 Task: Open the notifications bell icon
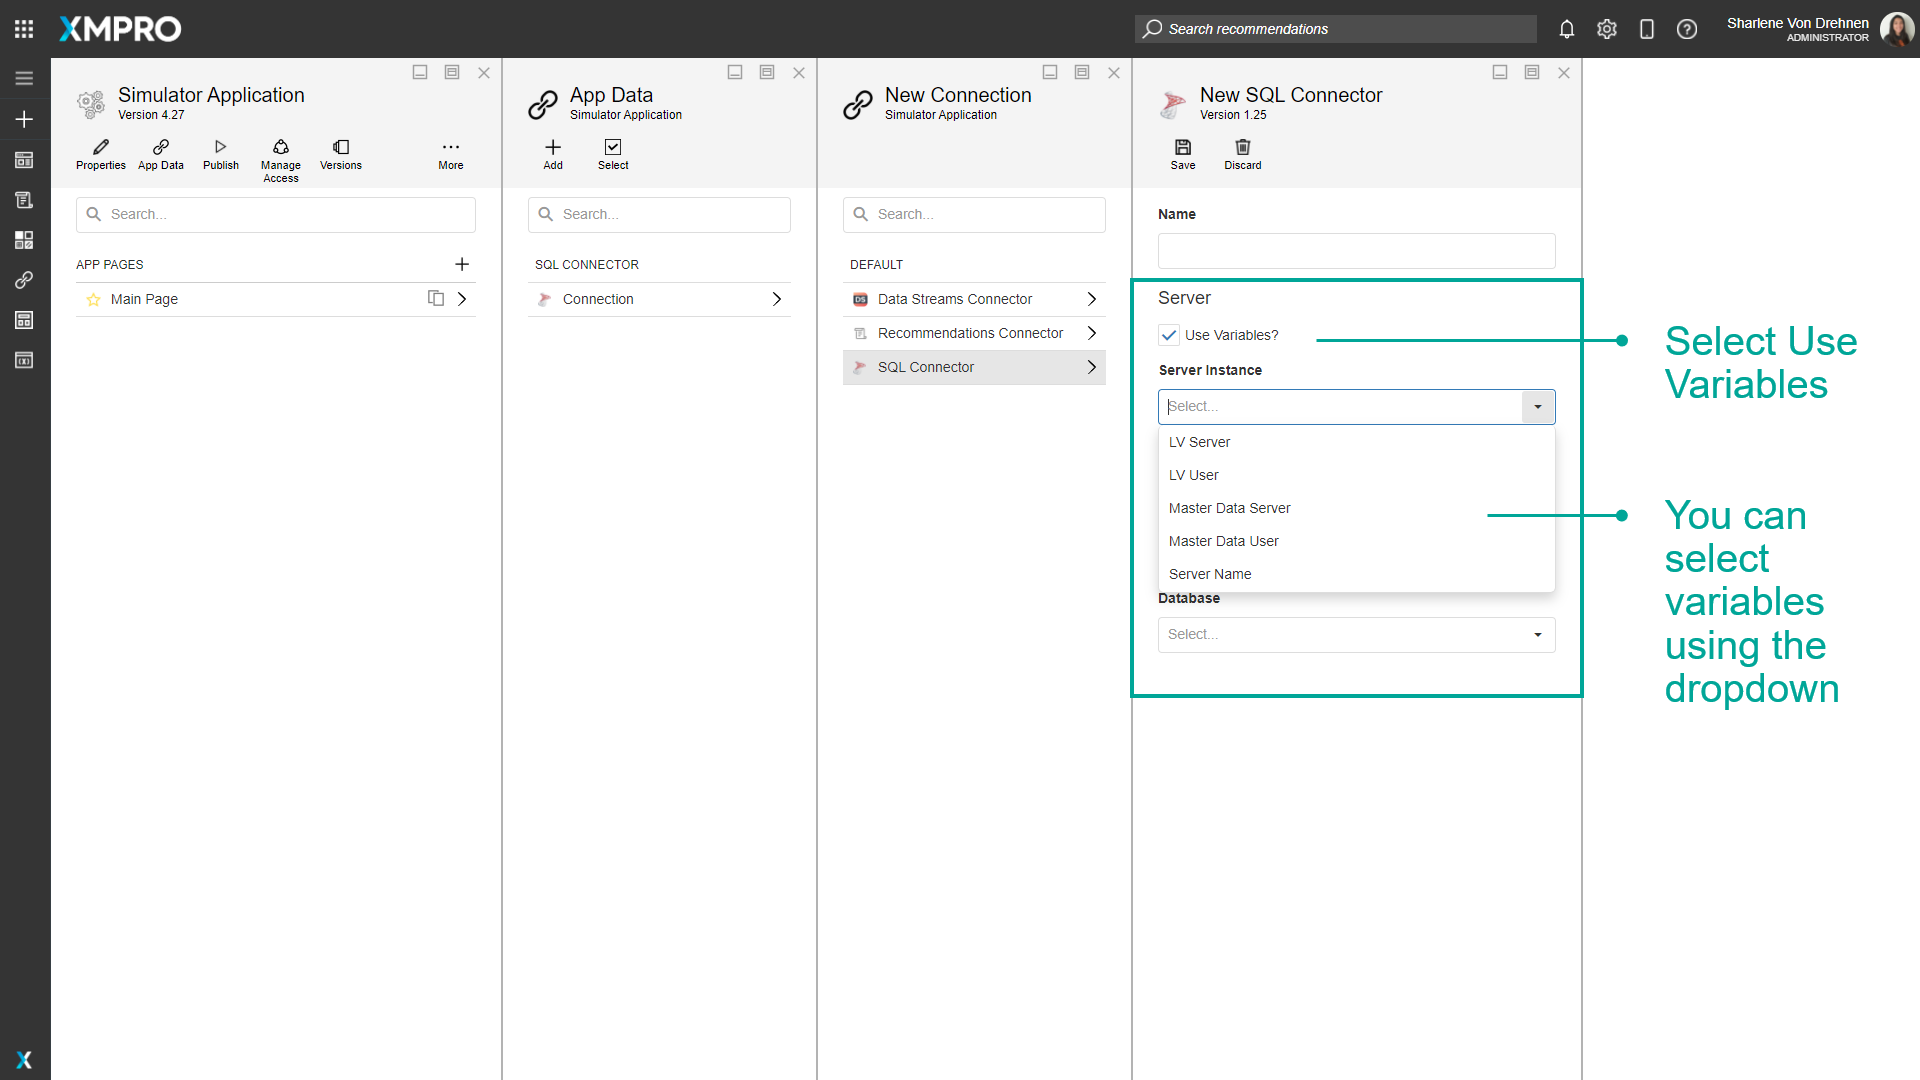coord(1566,29)
